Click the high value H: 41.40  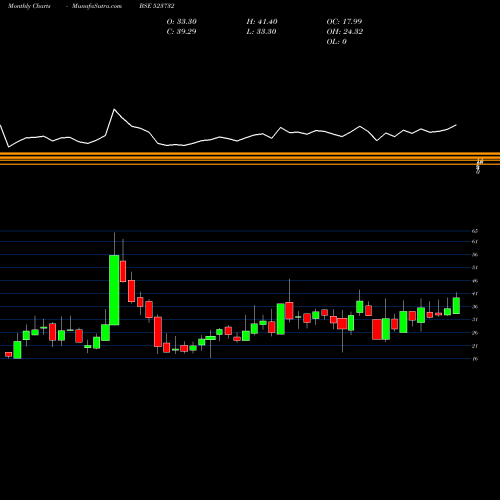click(262, 22)
